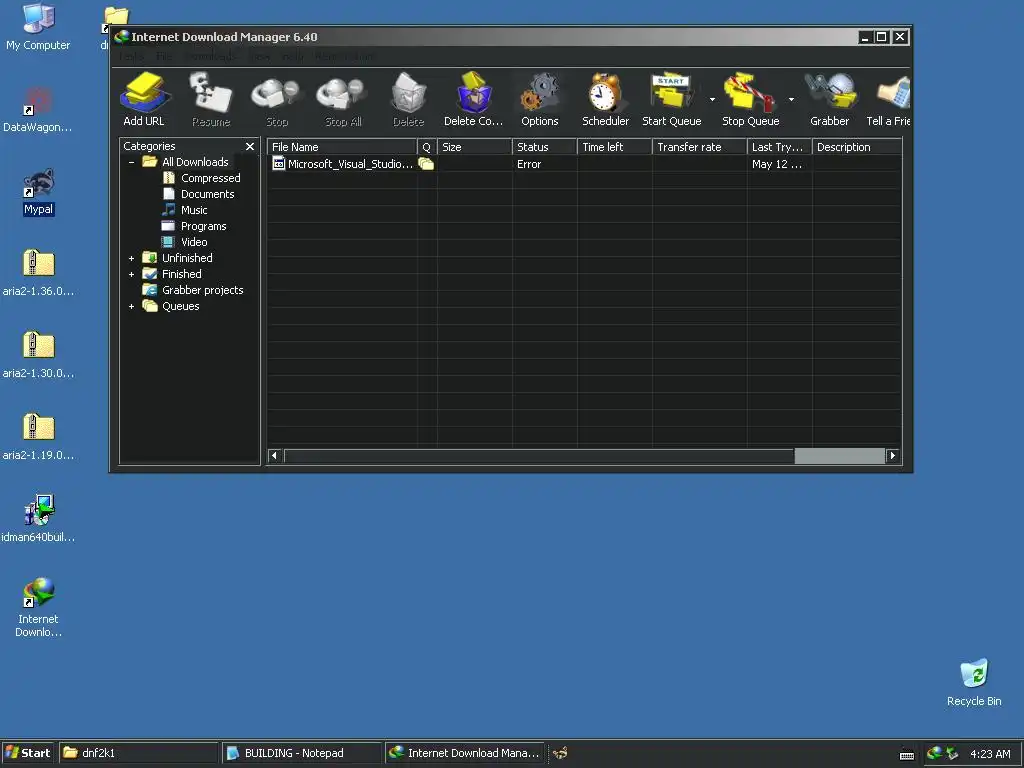Expand the Unfinished category node
This screenshot has height=768, width=1024.
pos(131,258)
